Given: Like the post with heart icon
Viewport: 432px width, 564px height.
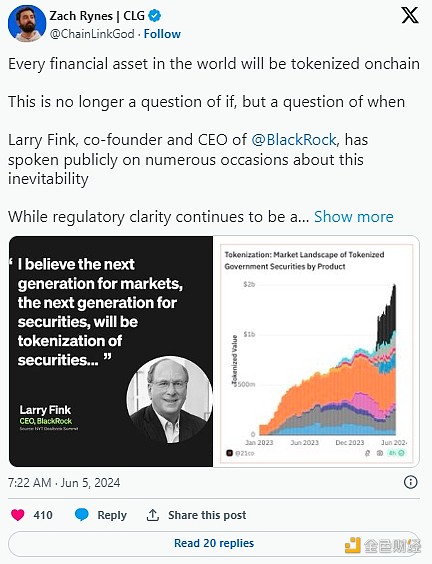Looking at the screenshot, I should [18, 515].
